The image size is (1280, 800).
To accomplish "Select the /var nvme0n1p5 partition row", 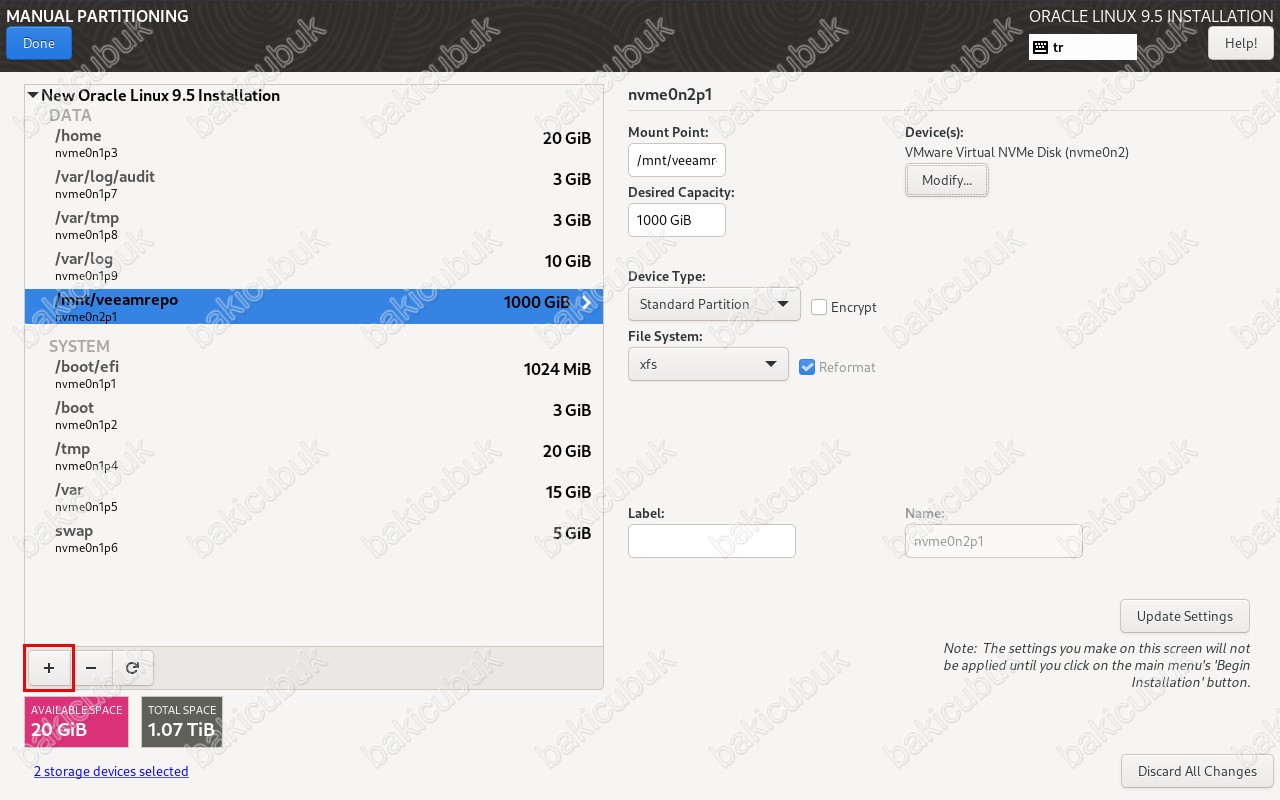I will (x=314, y=497).
